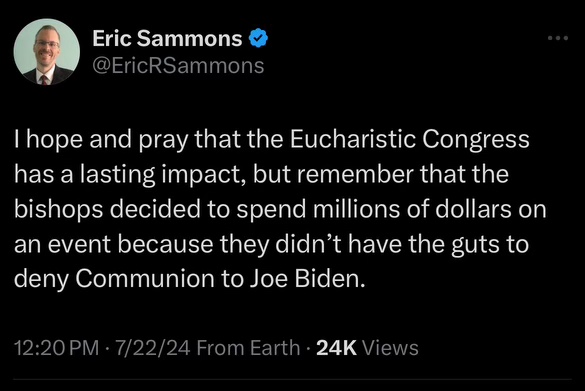Open the @EricRSammons handle link
585x391 pixels.
coord(178,66)
